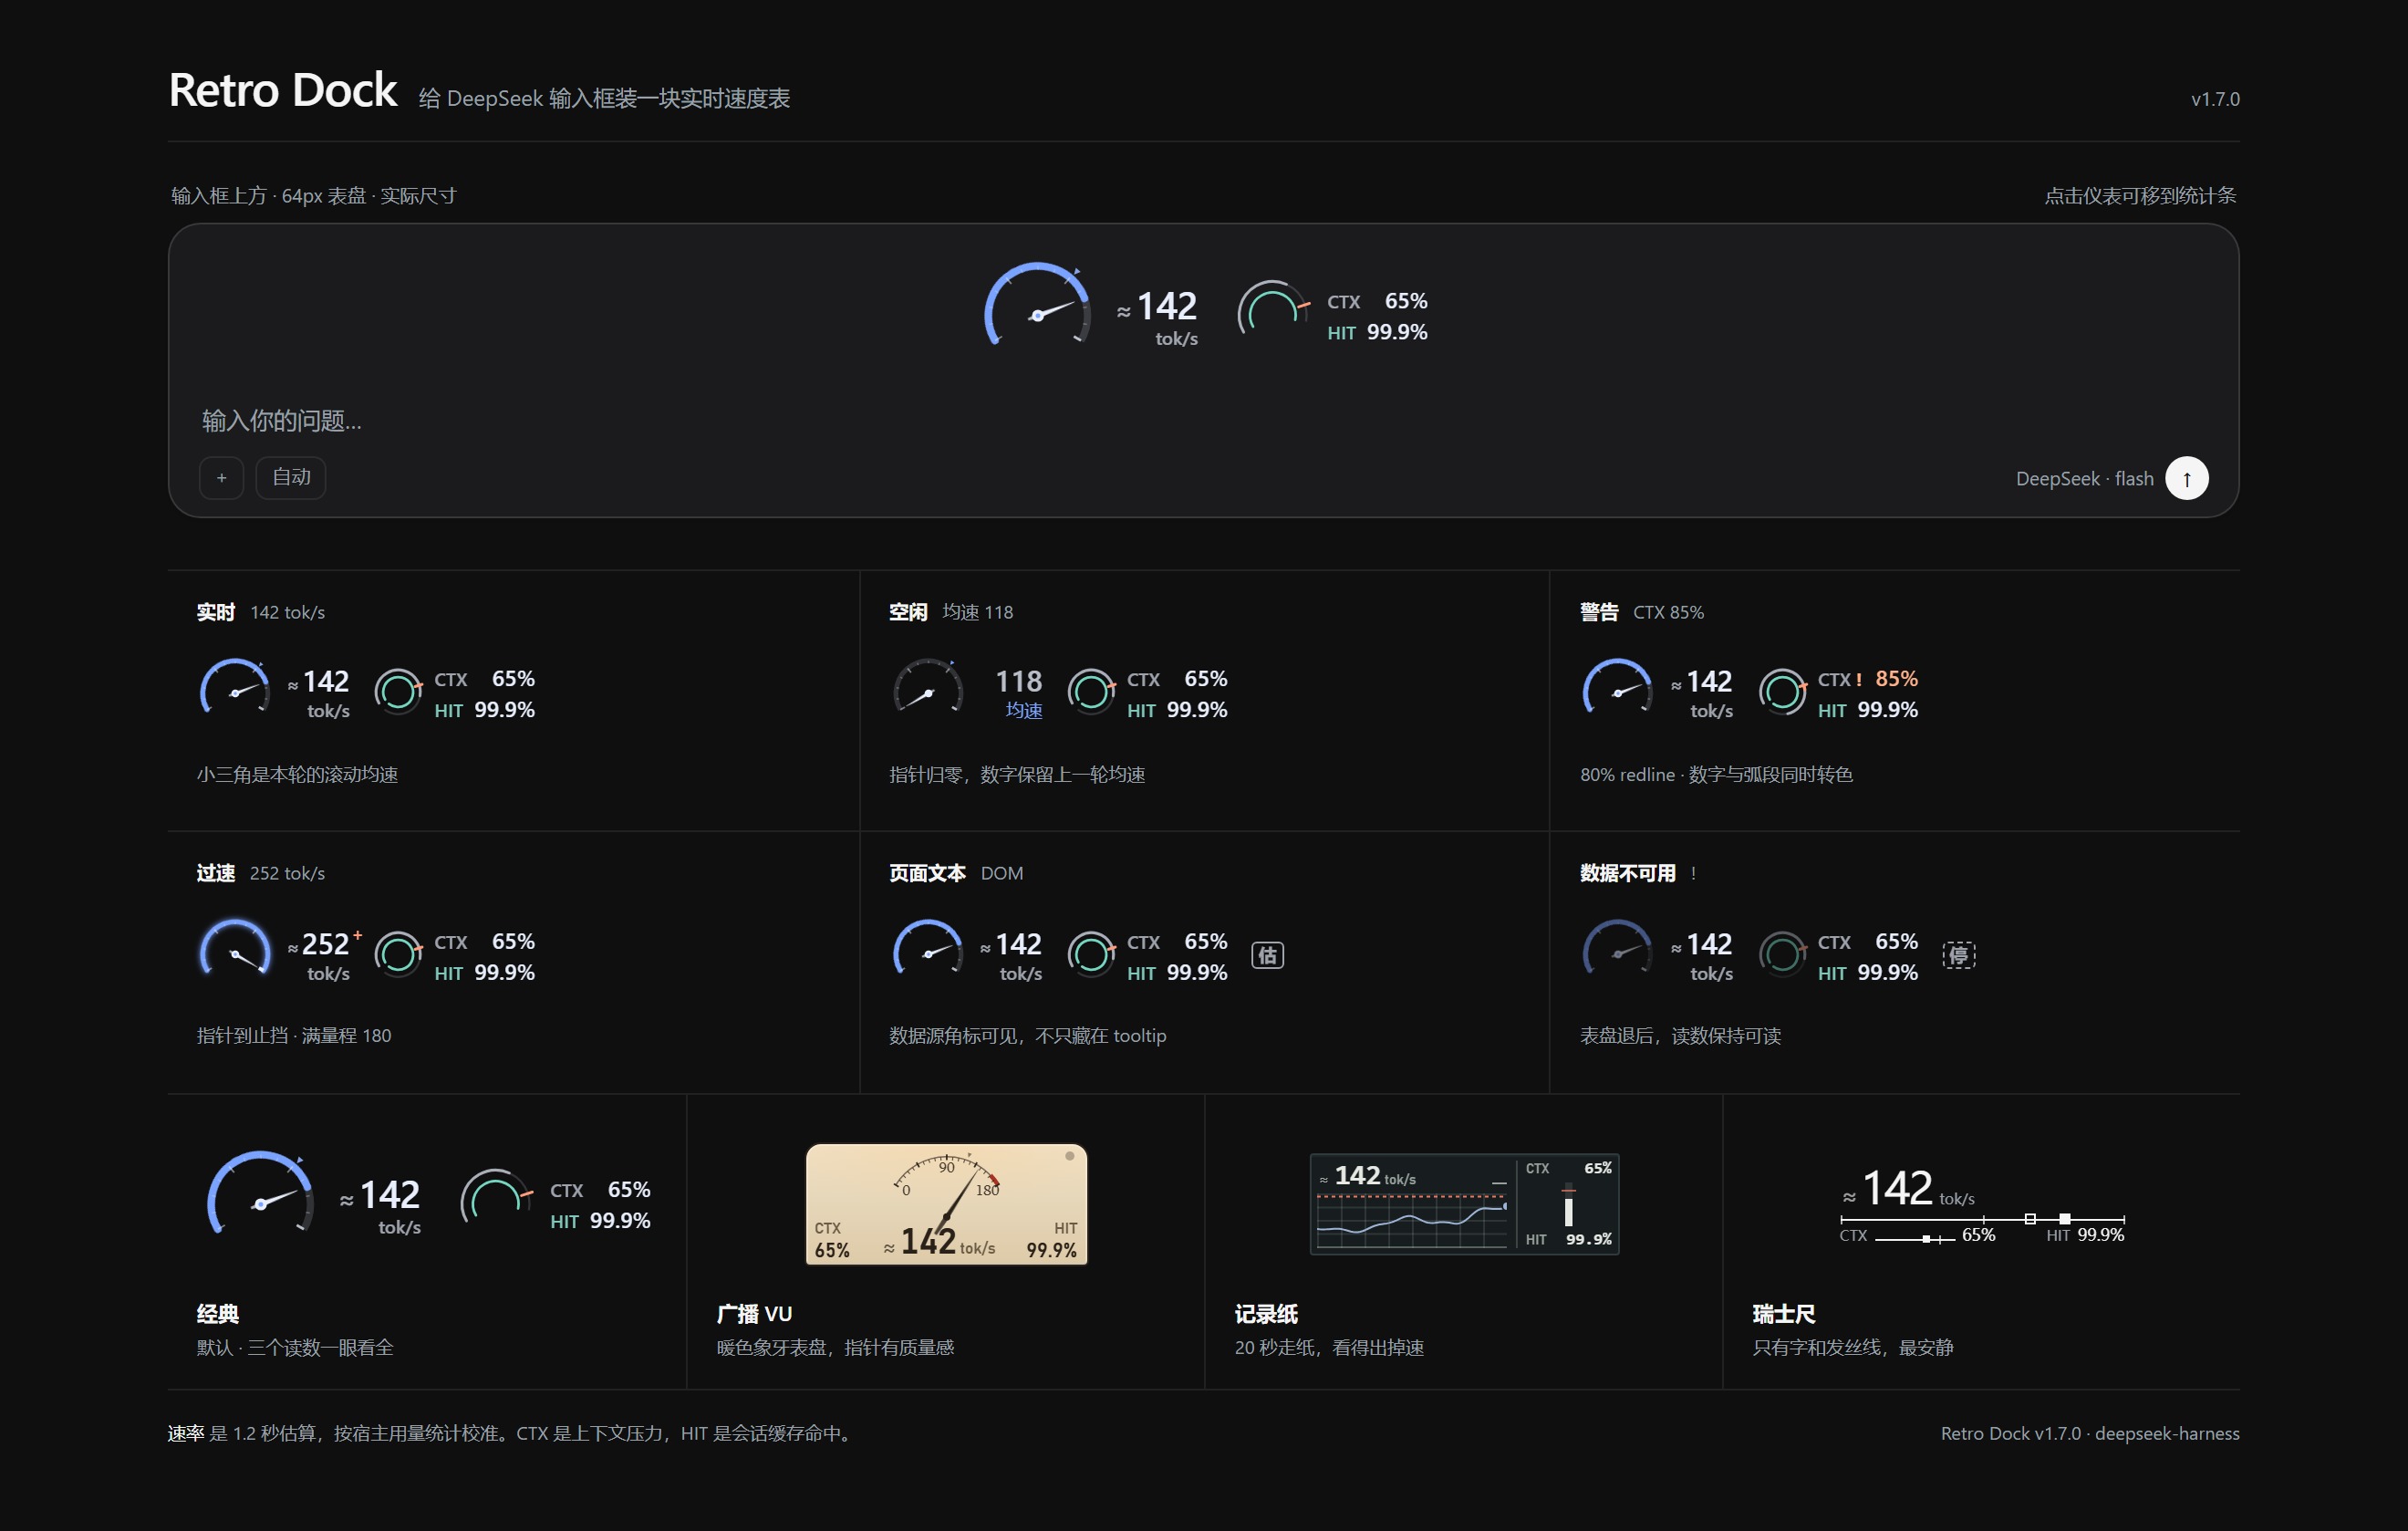
Task: Click the CTX ring in the 空闲 card
Action: (1091, 691)
